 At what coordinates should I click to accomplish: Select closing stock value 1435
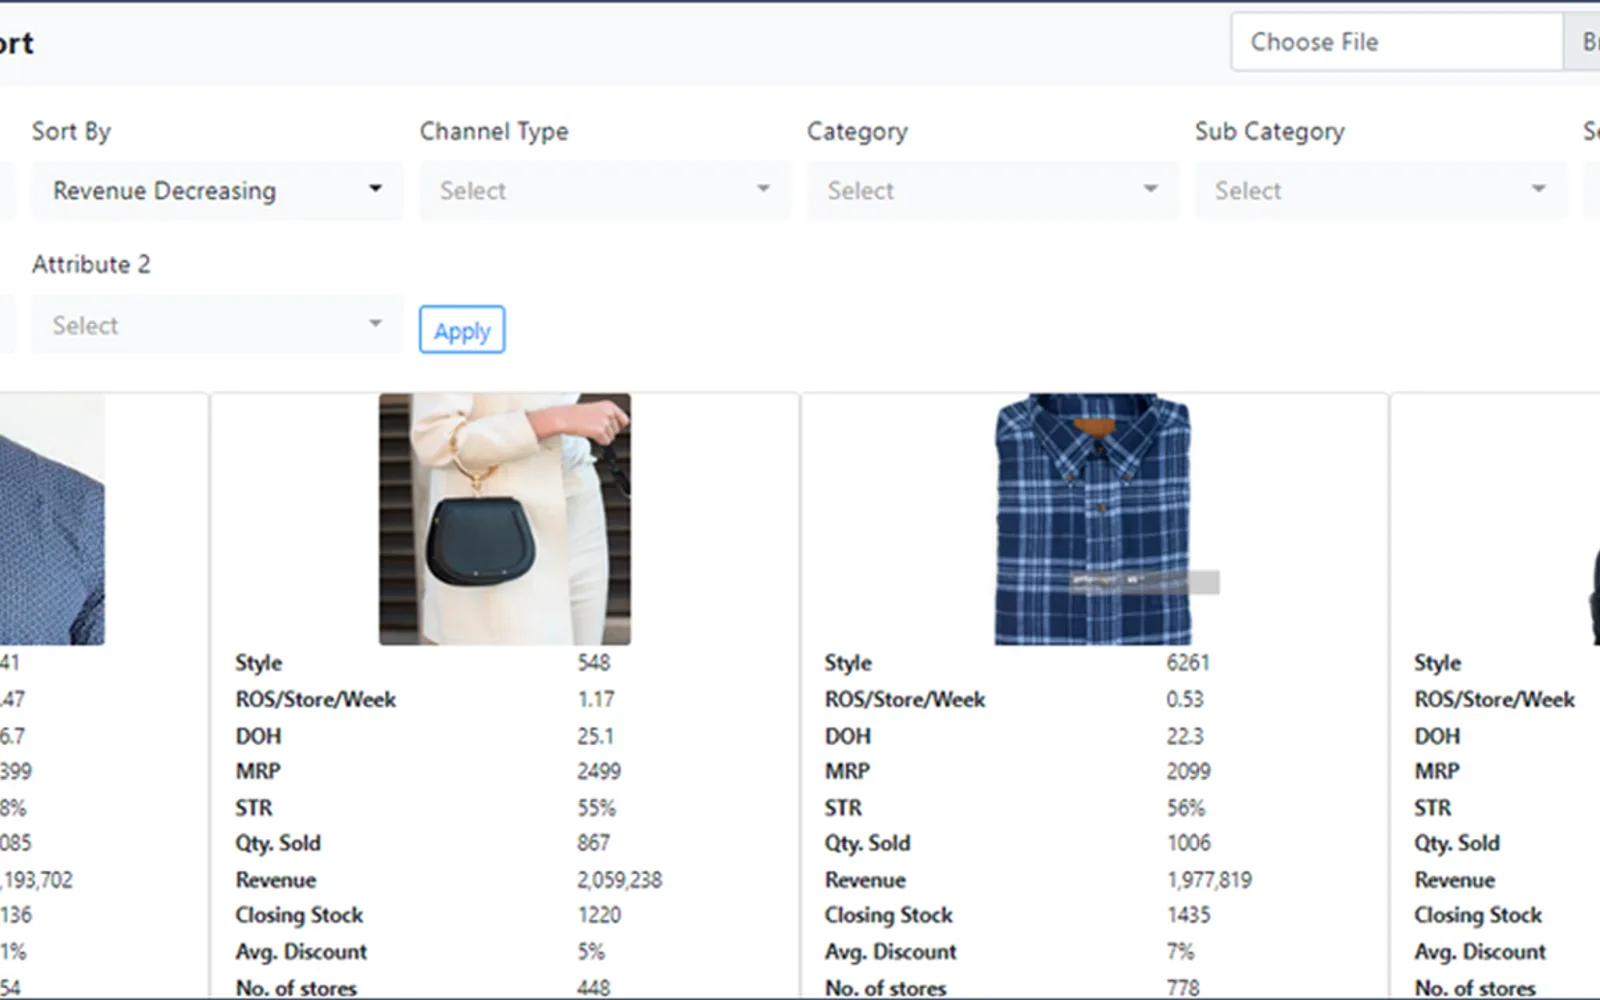click(1188, 916)
